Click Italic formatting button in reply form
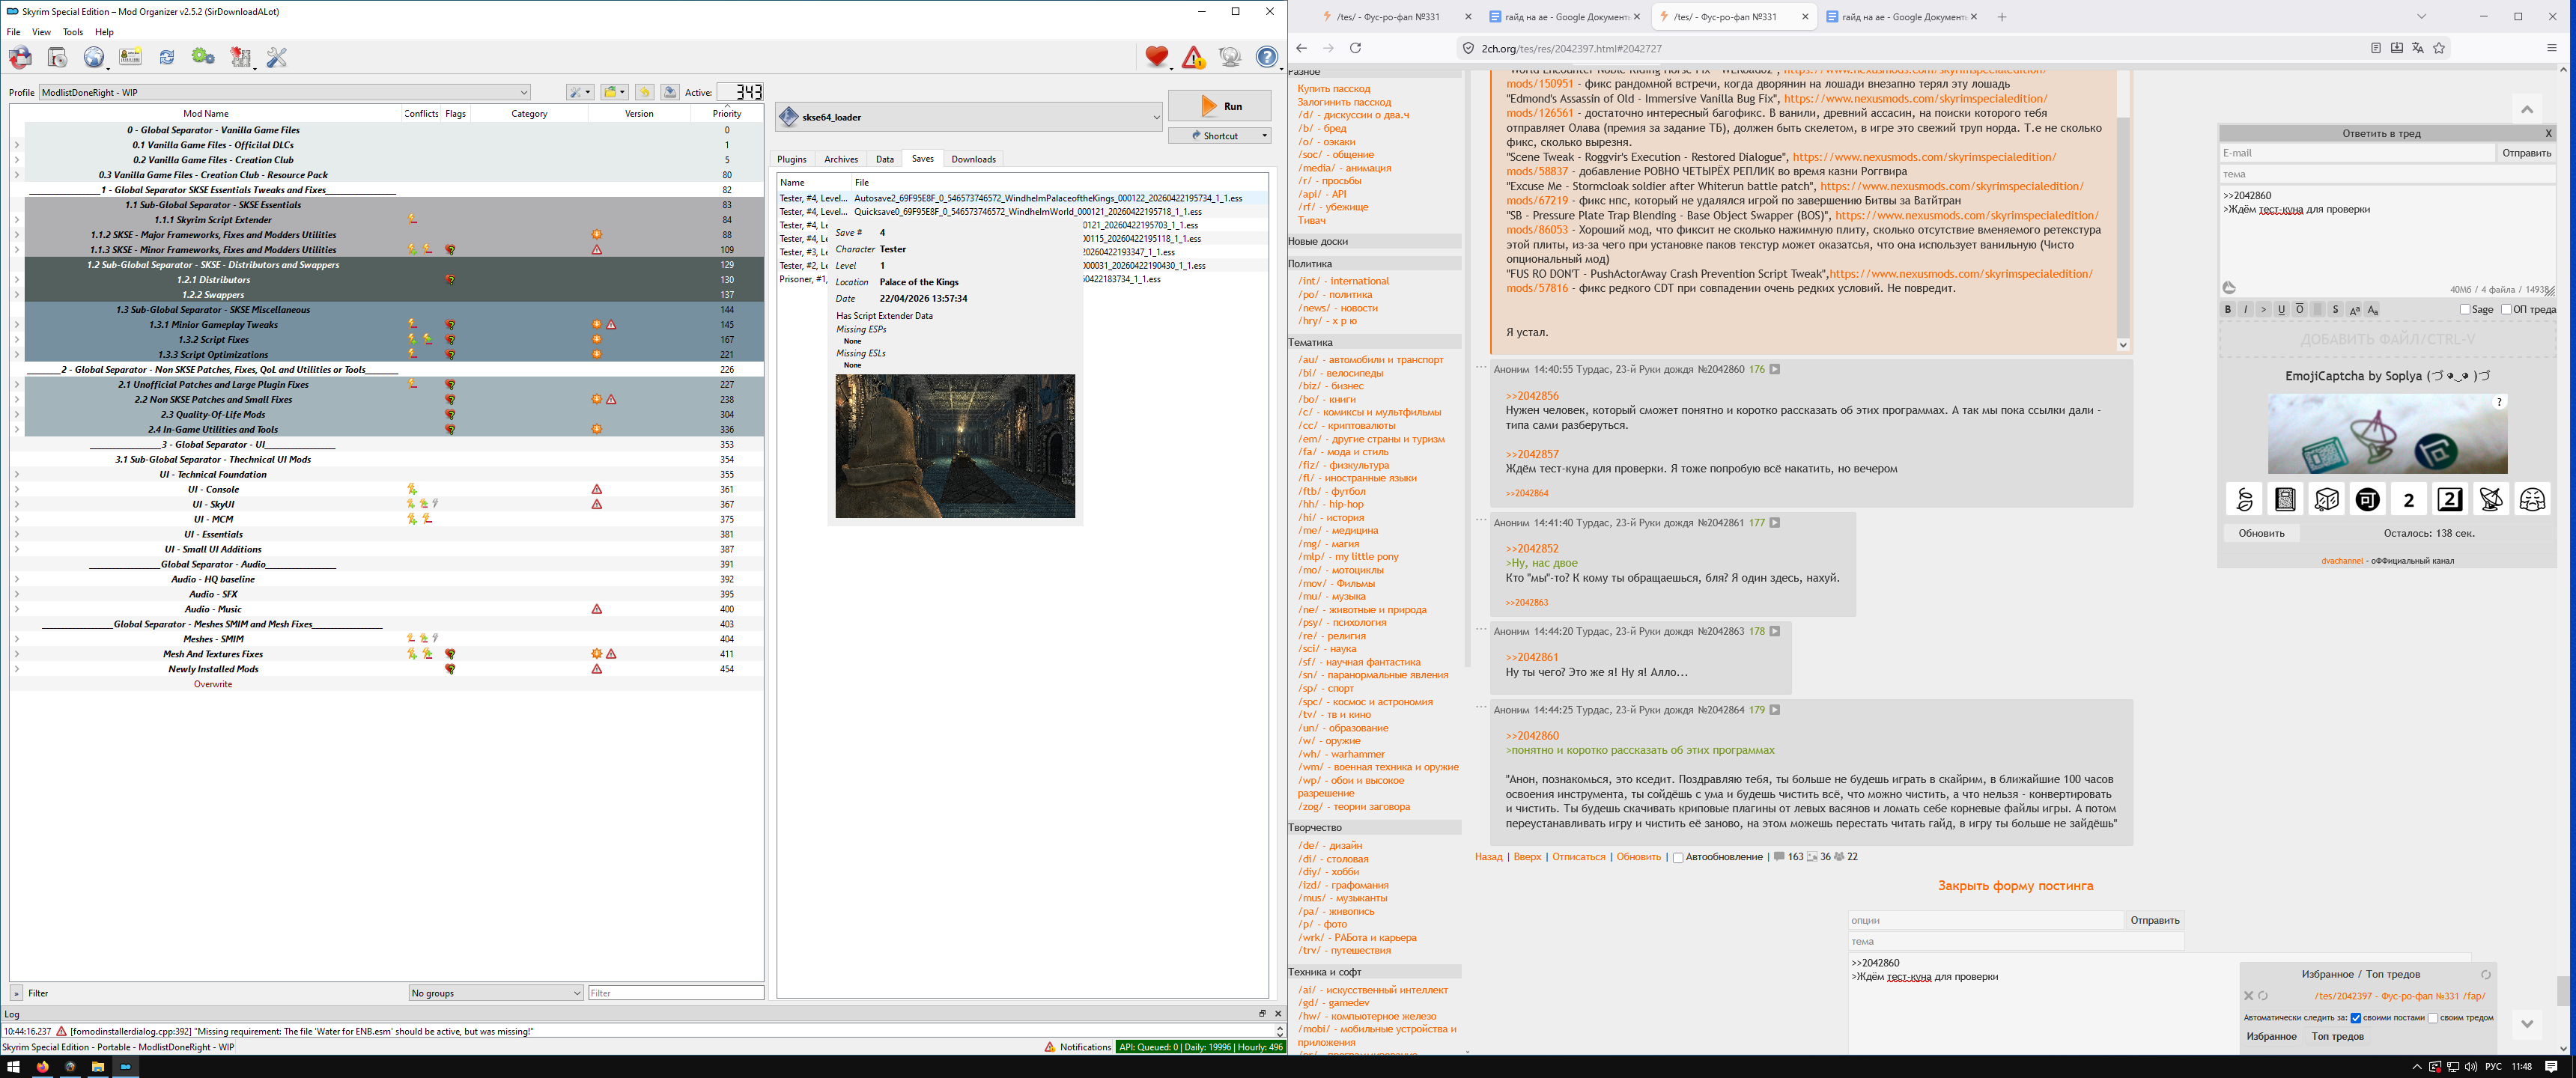Viewport: 2576px width, 1078px height. point(2245,310)
